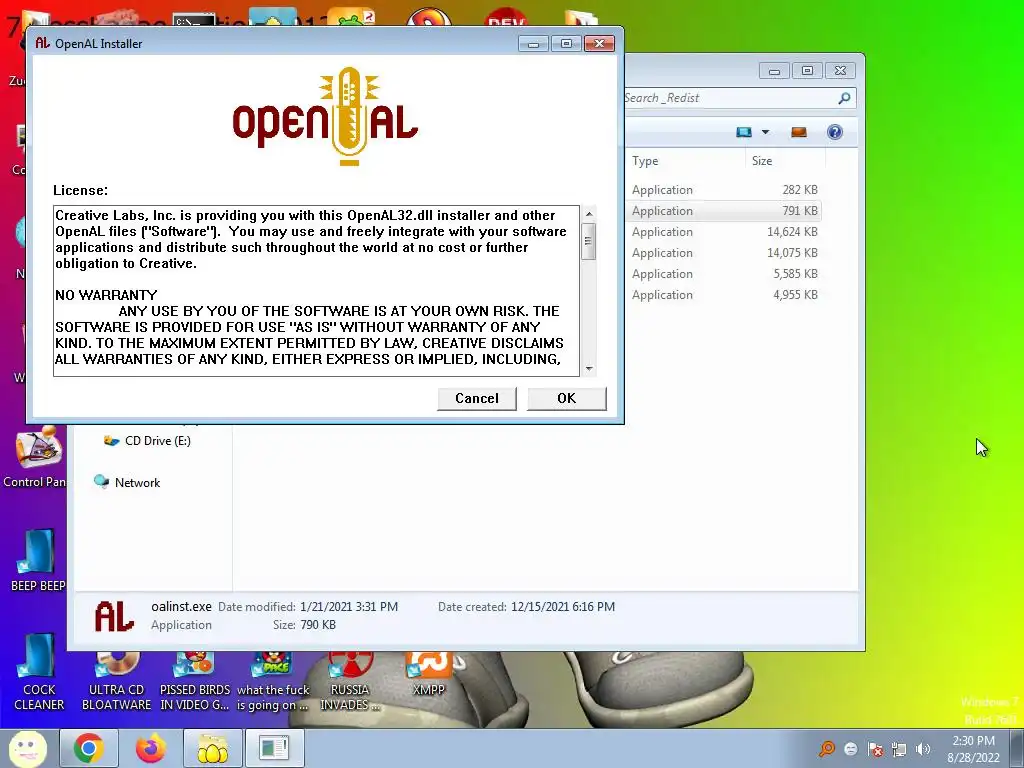This screenshot has height=768, width=1024.
Task: Select the BEEP BEEP desktop shortcut
Action: pyautogui.click(x=37, y=560)
